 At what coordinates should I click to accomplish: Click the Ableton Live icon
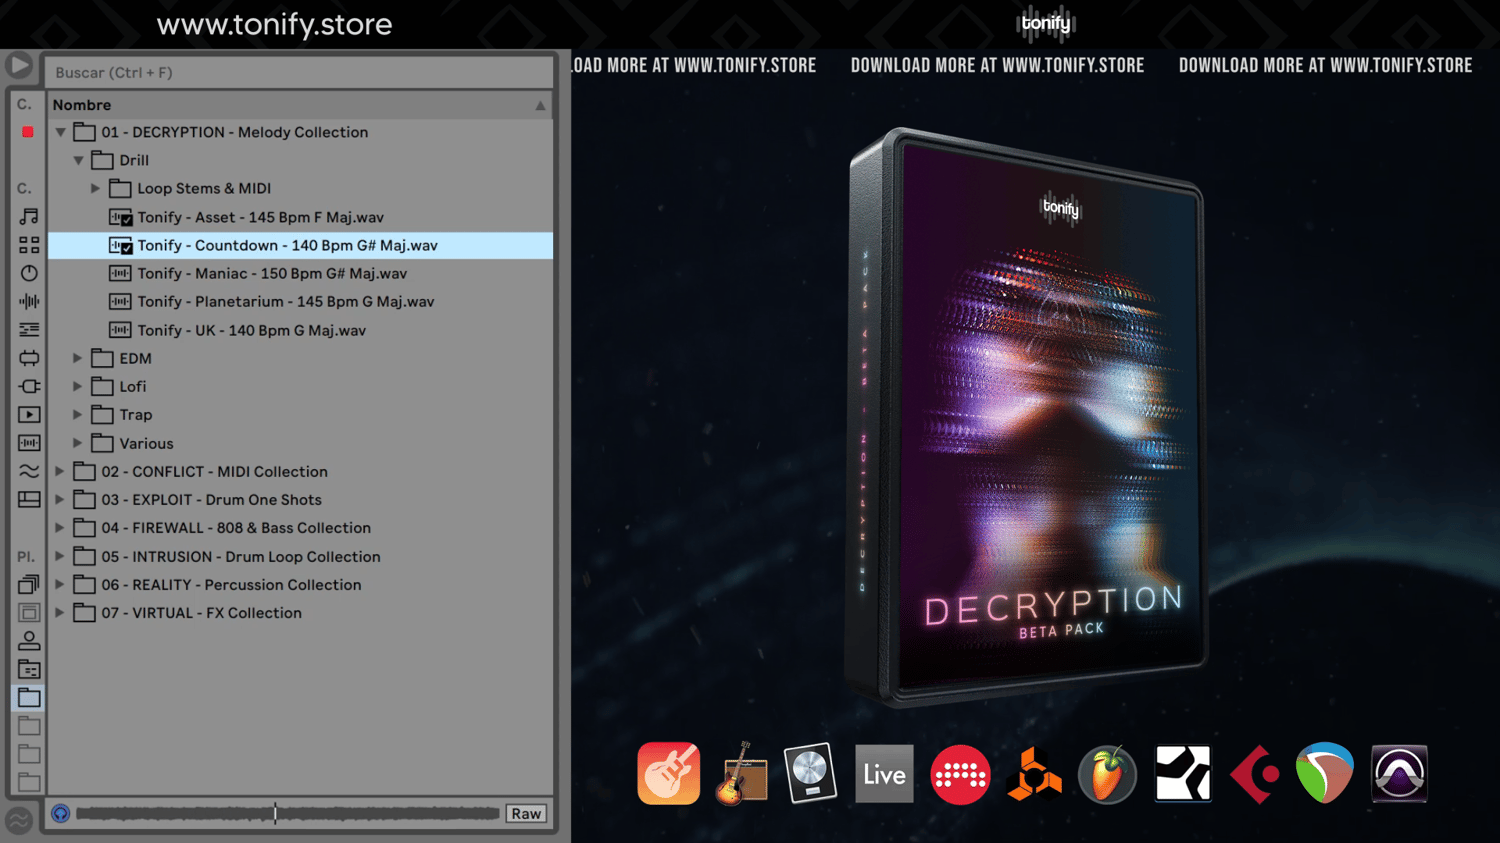tap(884, 773)
